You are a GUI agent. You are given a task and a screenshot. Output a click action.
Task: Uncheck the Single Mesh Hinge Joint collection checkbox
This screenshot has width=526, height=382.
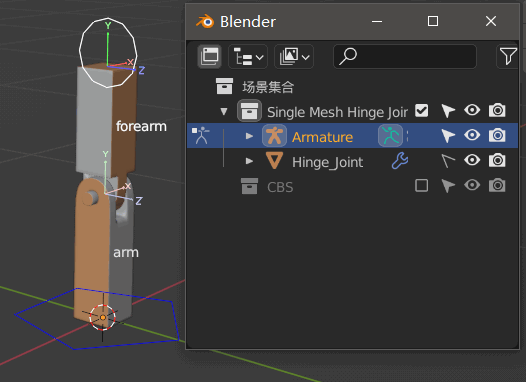tap(421, 111)
